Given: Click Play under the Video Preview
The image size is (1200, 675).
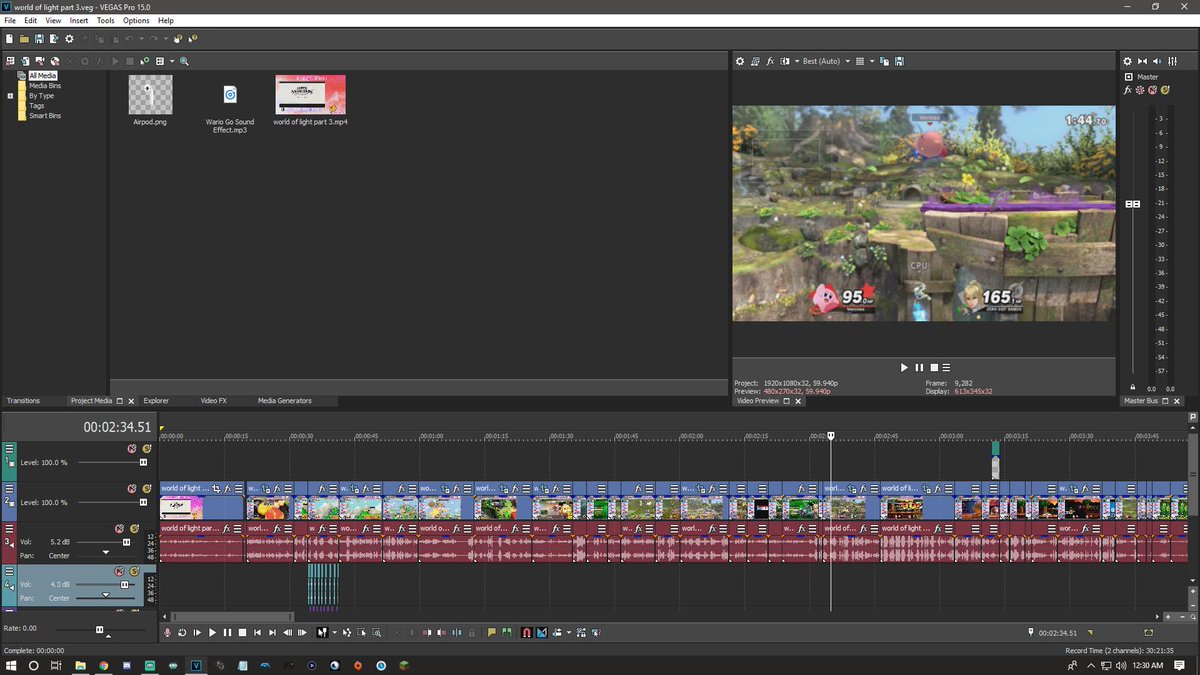Looking at the screenshot, I should (905, 368).
